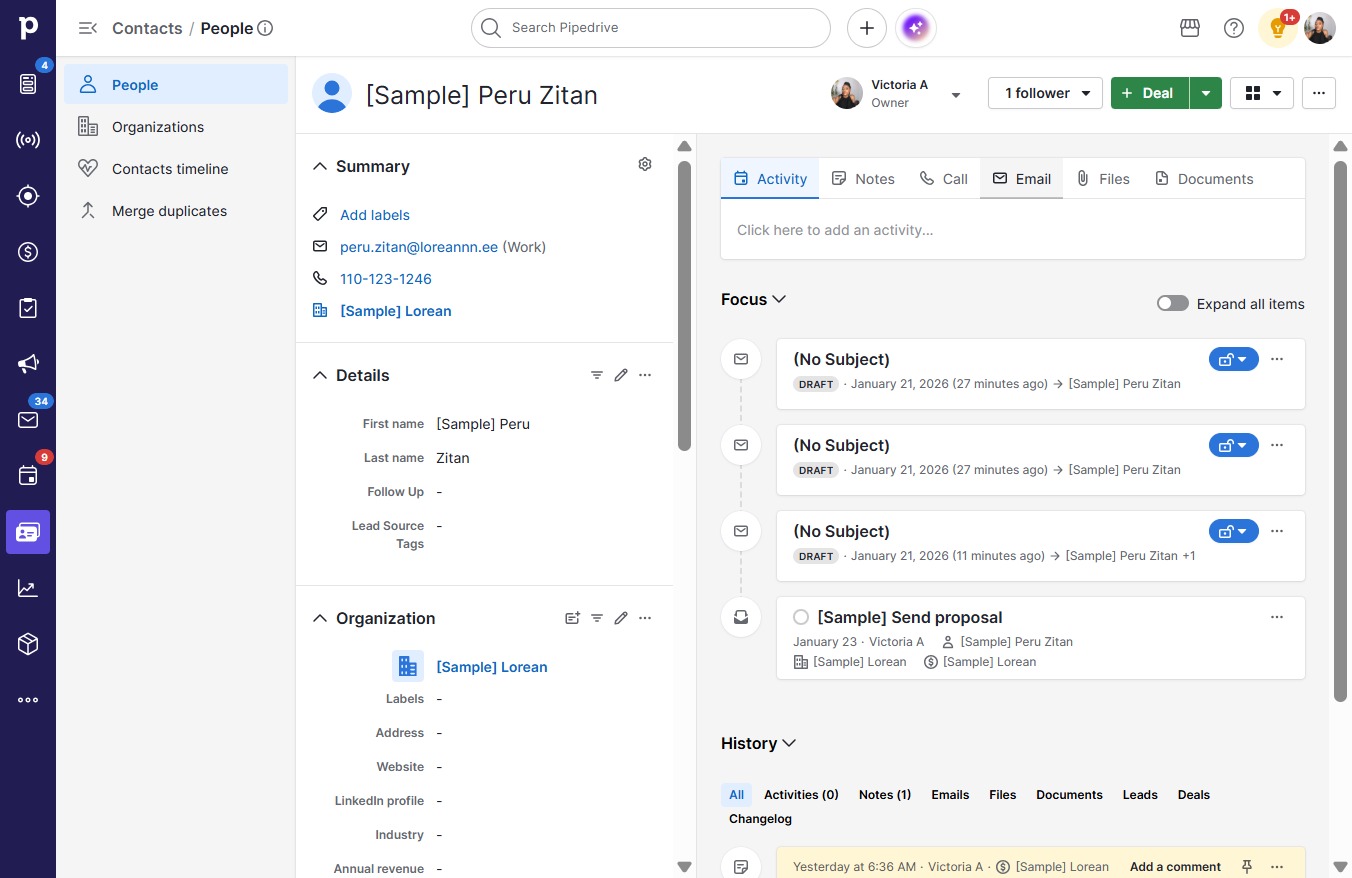Go to Projects via the clipboard check icon

[28, 308]
